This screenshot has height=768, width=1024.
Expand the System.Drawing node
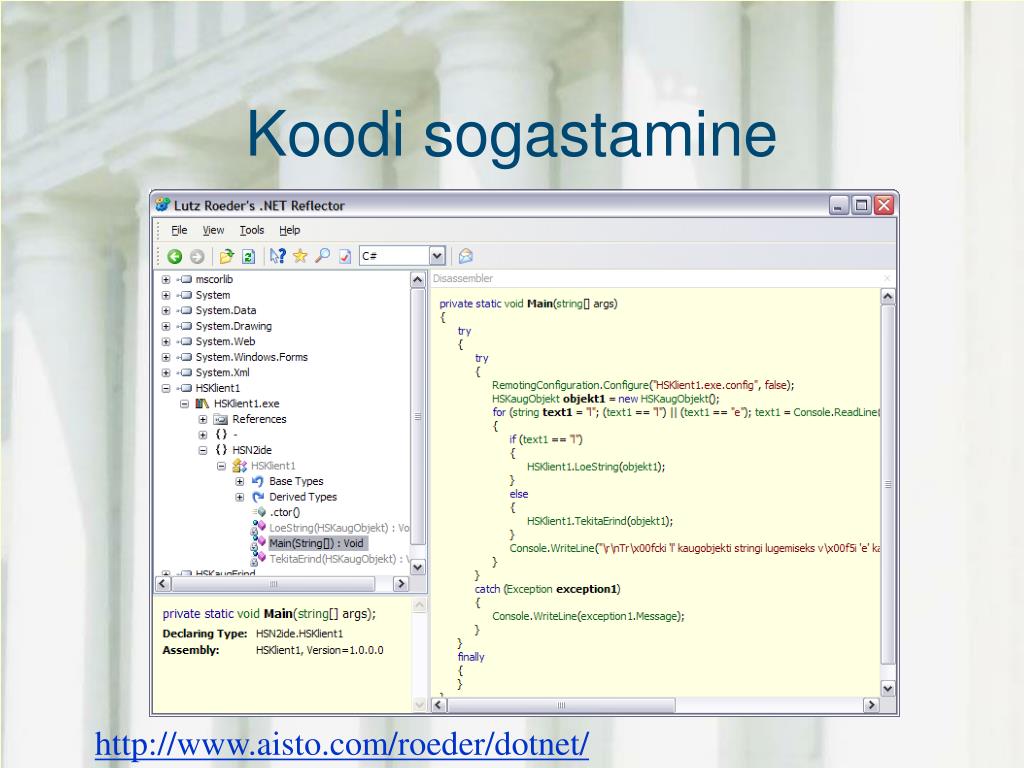click(x=166, y=326)
